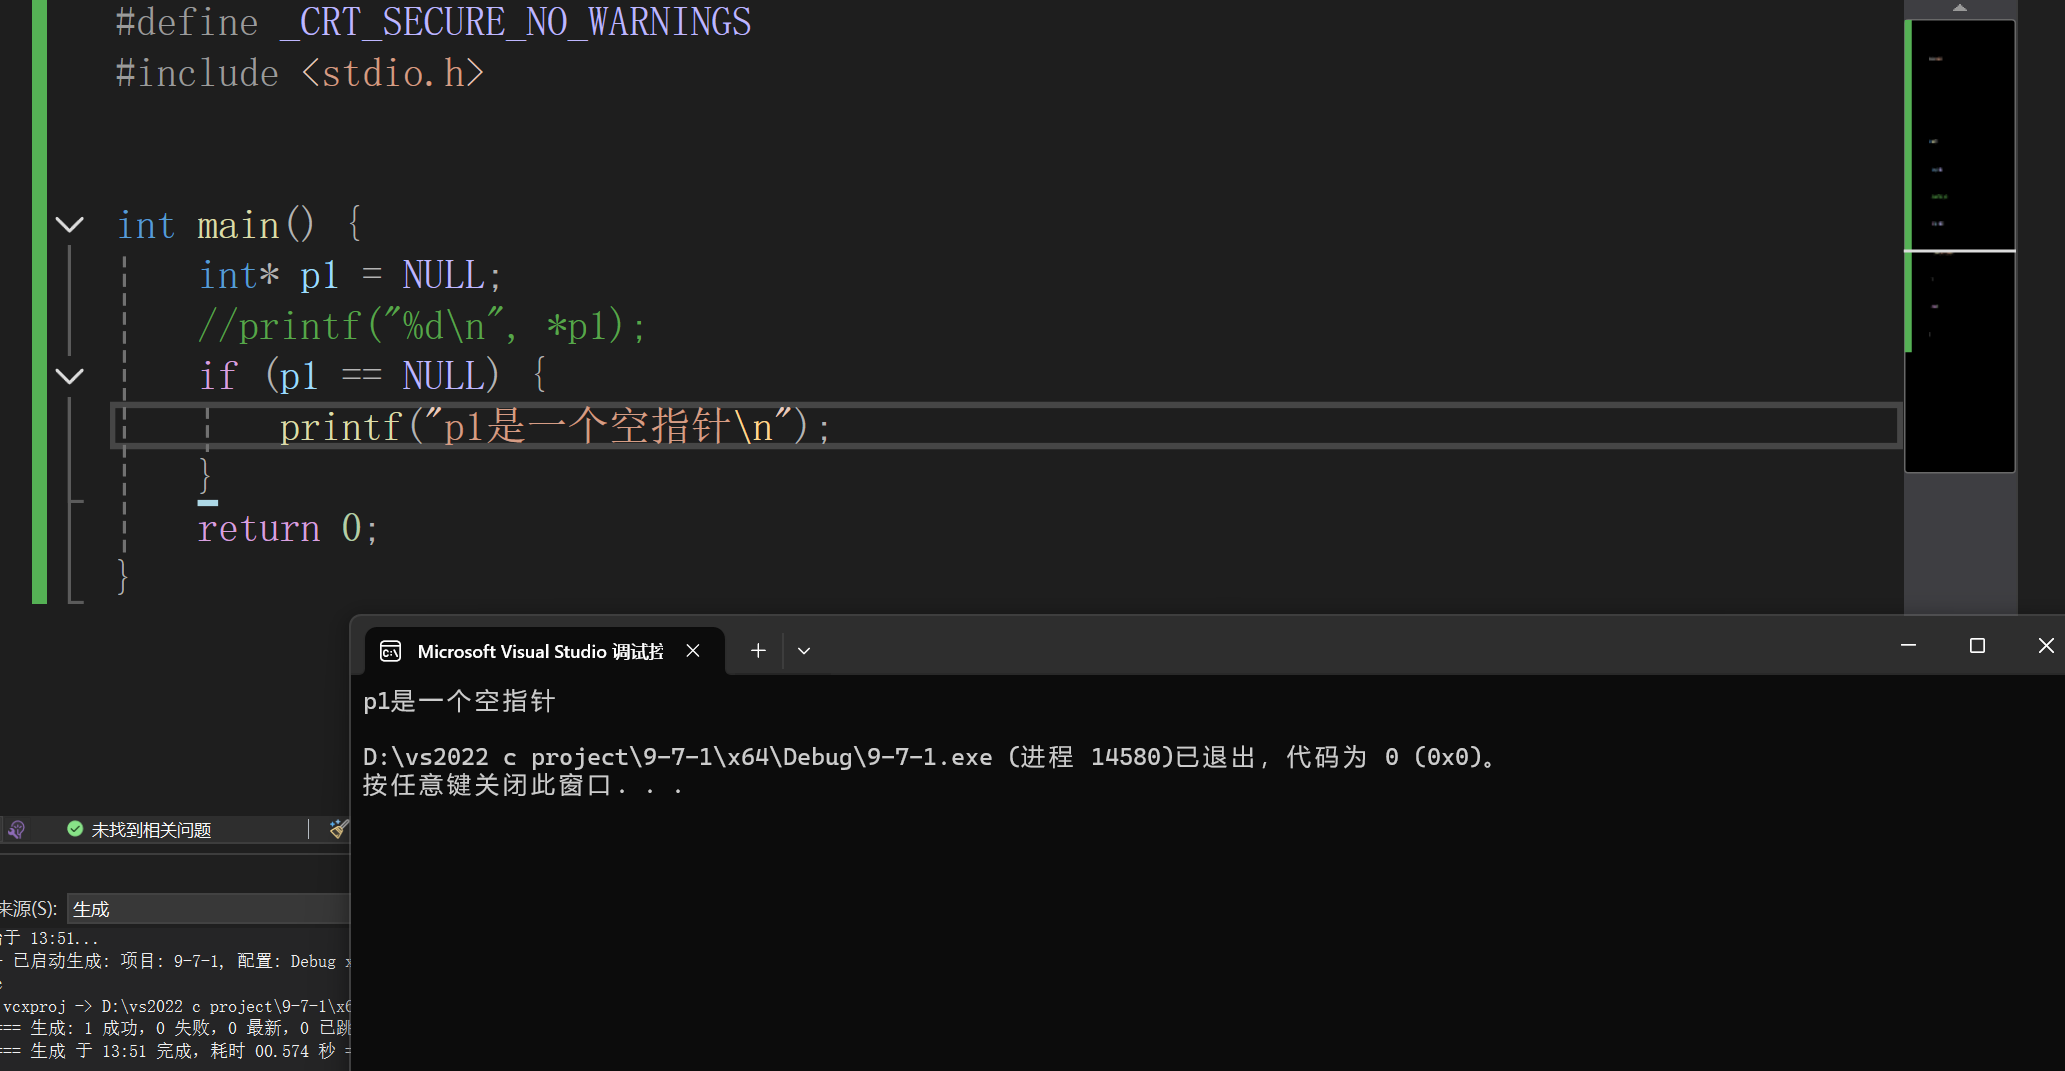Viewport: 2065px width, 1071px height.
Task: Click the editor minimap code overview
Action: pyautogui.click(x=1960, y=246)
